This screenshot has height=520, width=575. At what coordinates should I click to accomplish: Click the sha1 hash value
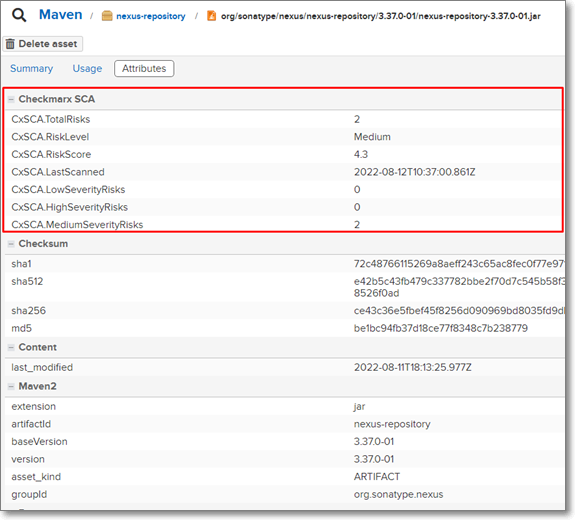pos(459,264)
